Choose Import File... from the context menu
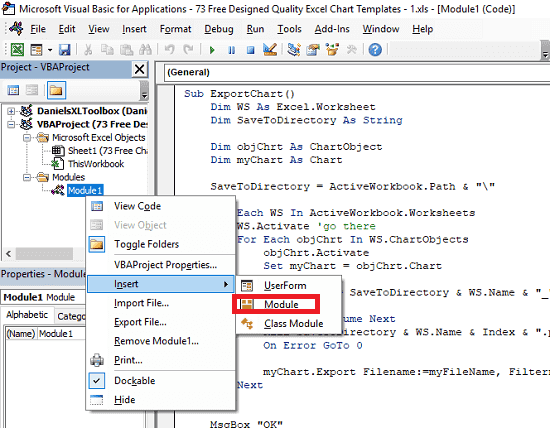The height and width of the screenshot is (428, 550). (x=161, y=303)
